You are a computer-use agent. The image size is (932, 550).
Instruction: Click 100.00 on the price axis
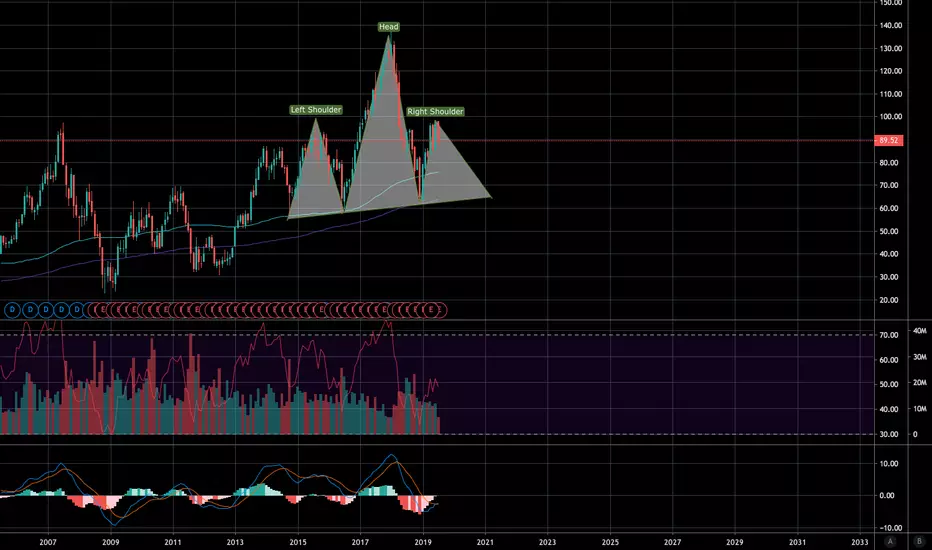pos(890,117)
